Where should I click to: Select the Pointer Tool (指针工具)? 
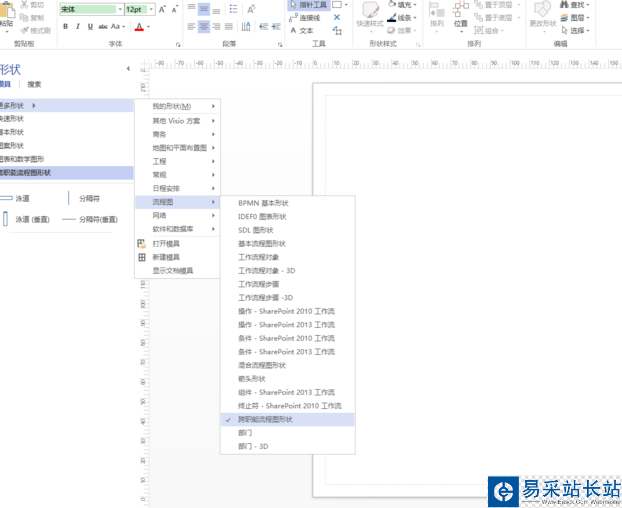click(x=309, y=5)
